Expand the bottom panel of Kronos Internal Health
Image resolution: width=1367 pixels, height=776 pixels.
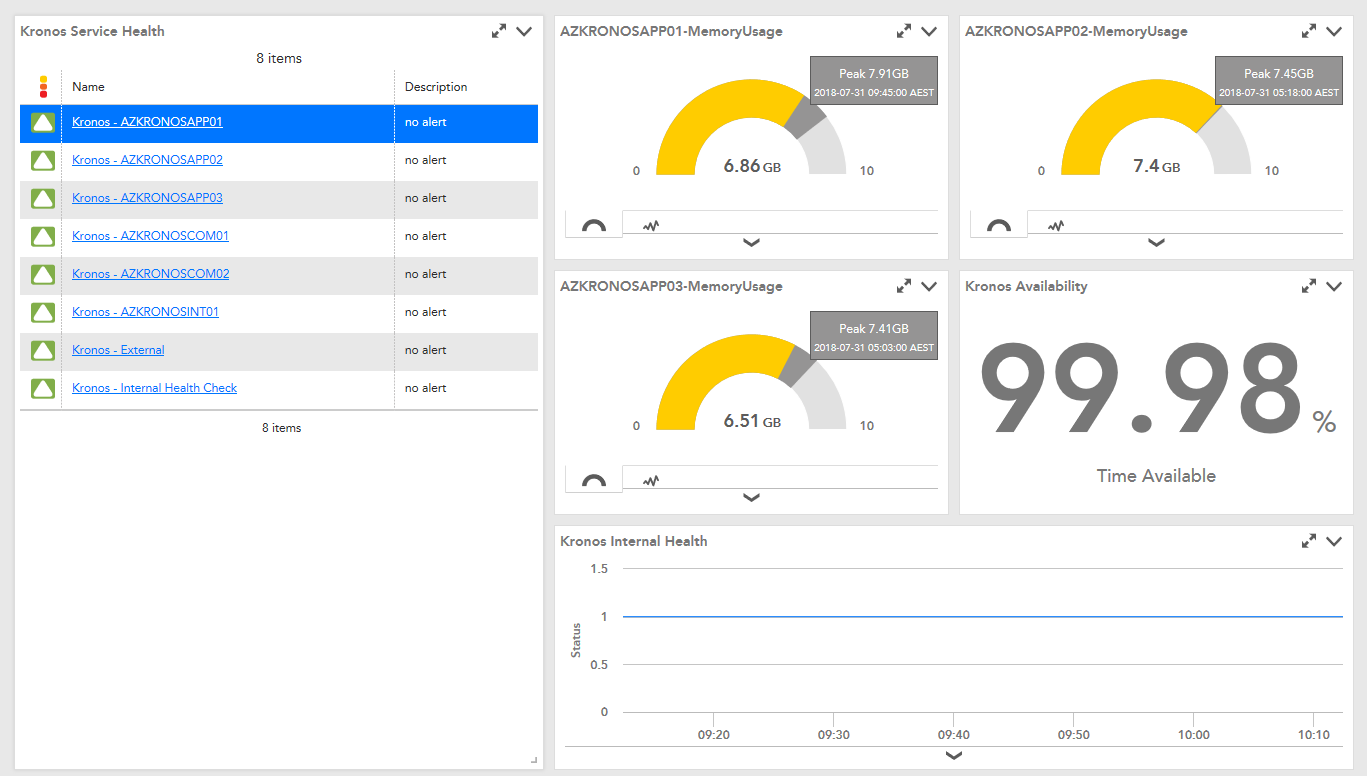point(954,756)
